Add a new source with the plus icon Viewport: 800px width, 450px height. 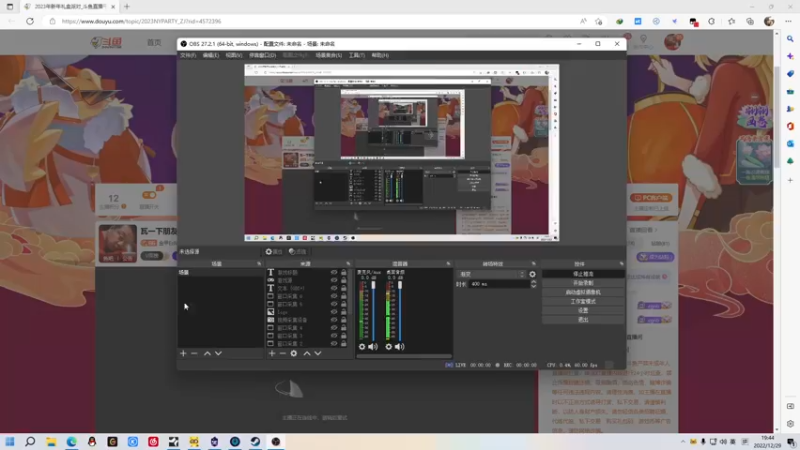coord(272,353)
